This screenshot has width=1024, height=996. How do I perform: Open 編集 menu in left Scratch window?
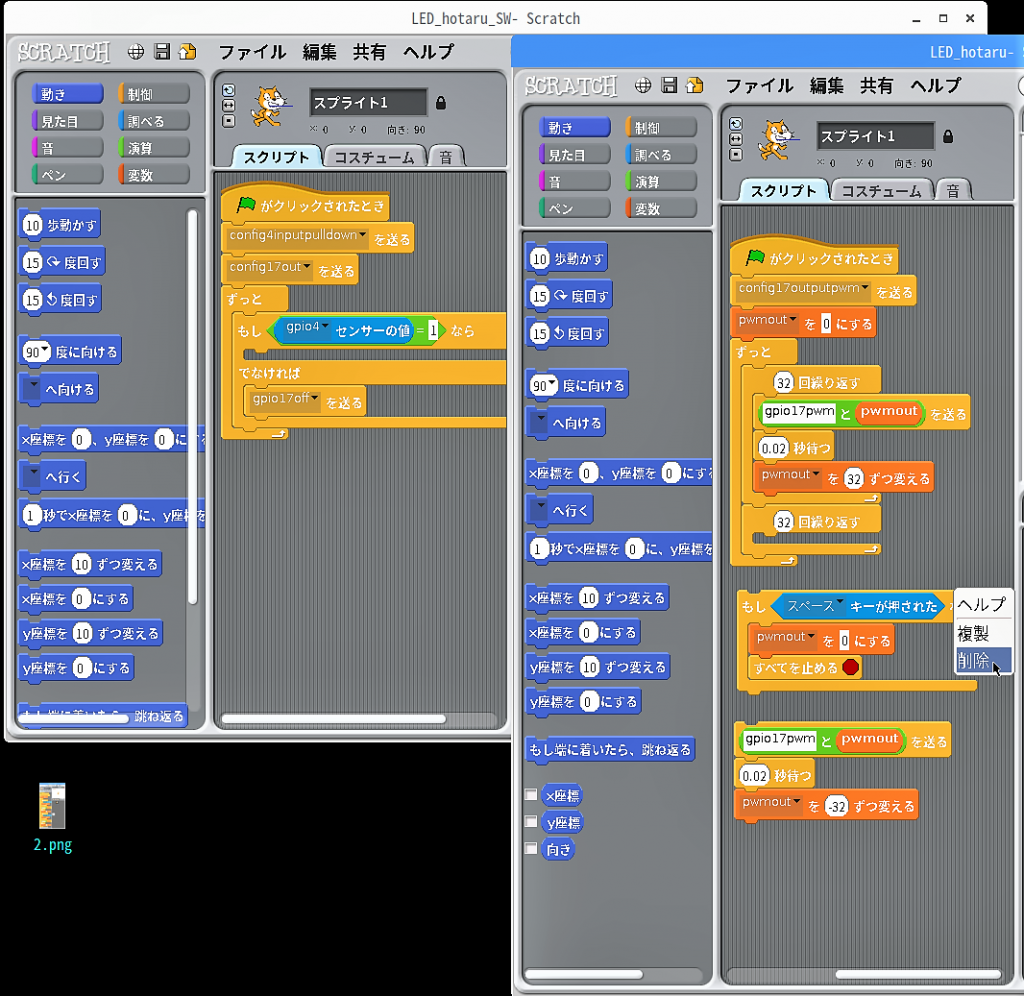[x=319, y=52]
